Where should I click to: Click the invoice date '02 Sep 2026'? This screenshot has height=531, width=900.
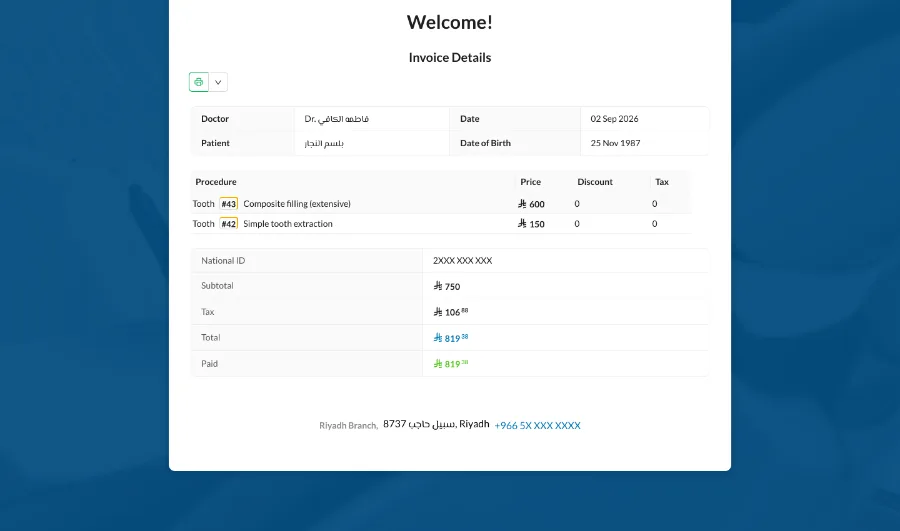coord(614,119)
